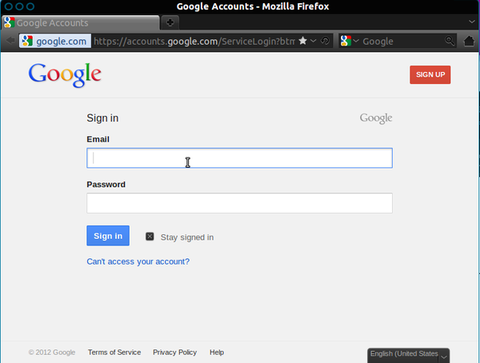Open the Privacy Policy footer link

(x=175, y=352)
